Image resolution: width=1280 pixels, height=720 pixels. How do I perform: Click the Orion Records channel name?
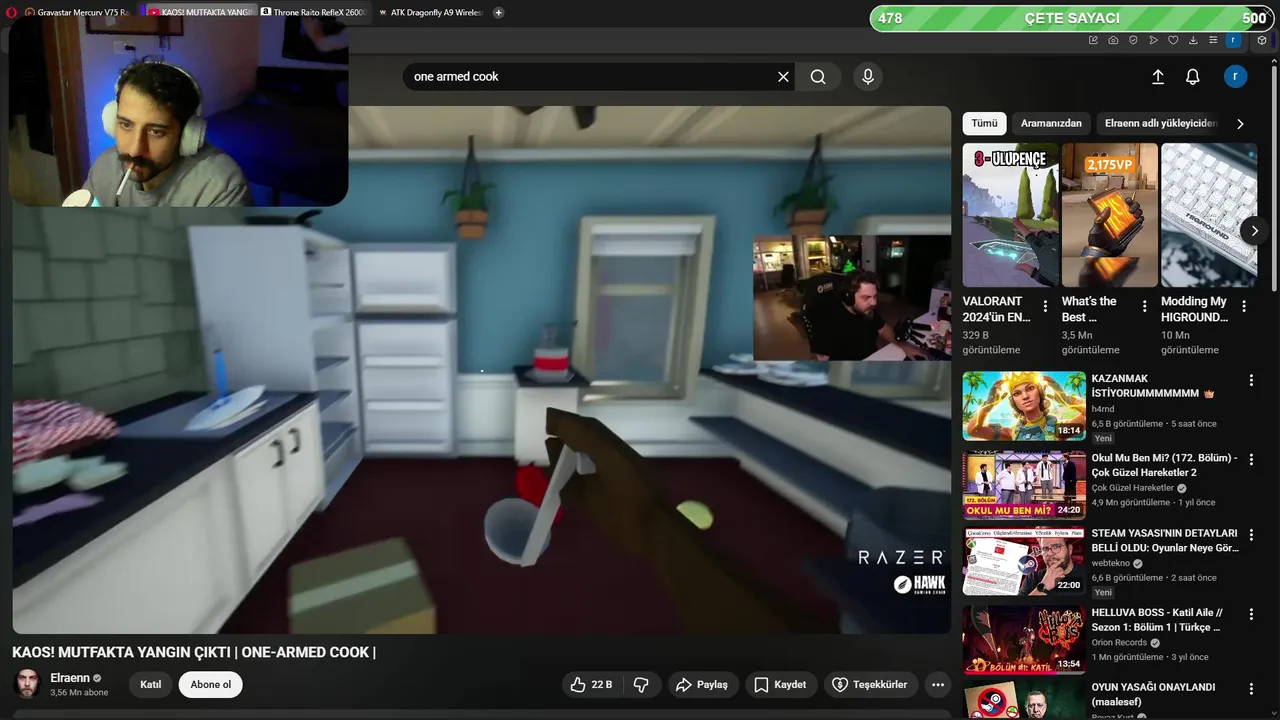click(x=1119, y=642)
